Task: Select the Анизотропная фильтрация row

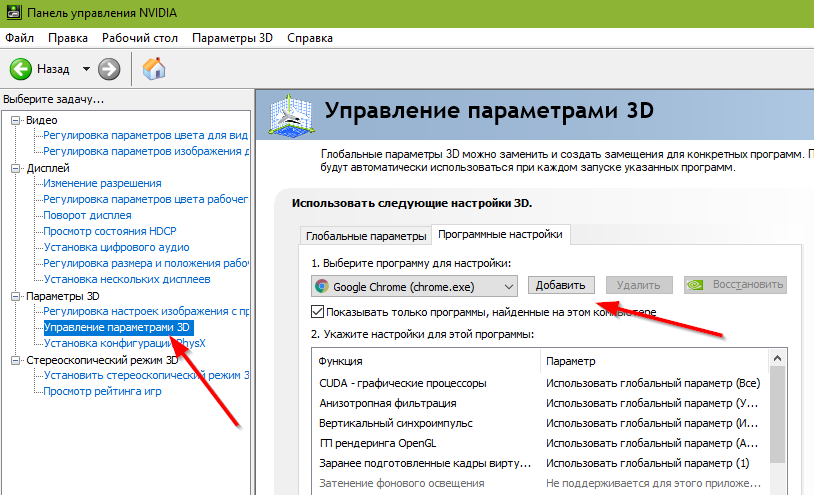Action: pyautogui.click(x=540, y=403)
